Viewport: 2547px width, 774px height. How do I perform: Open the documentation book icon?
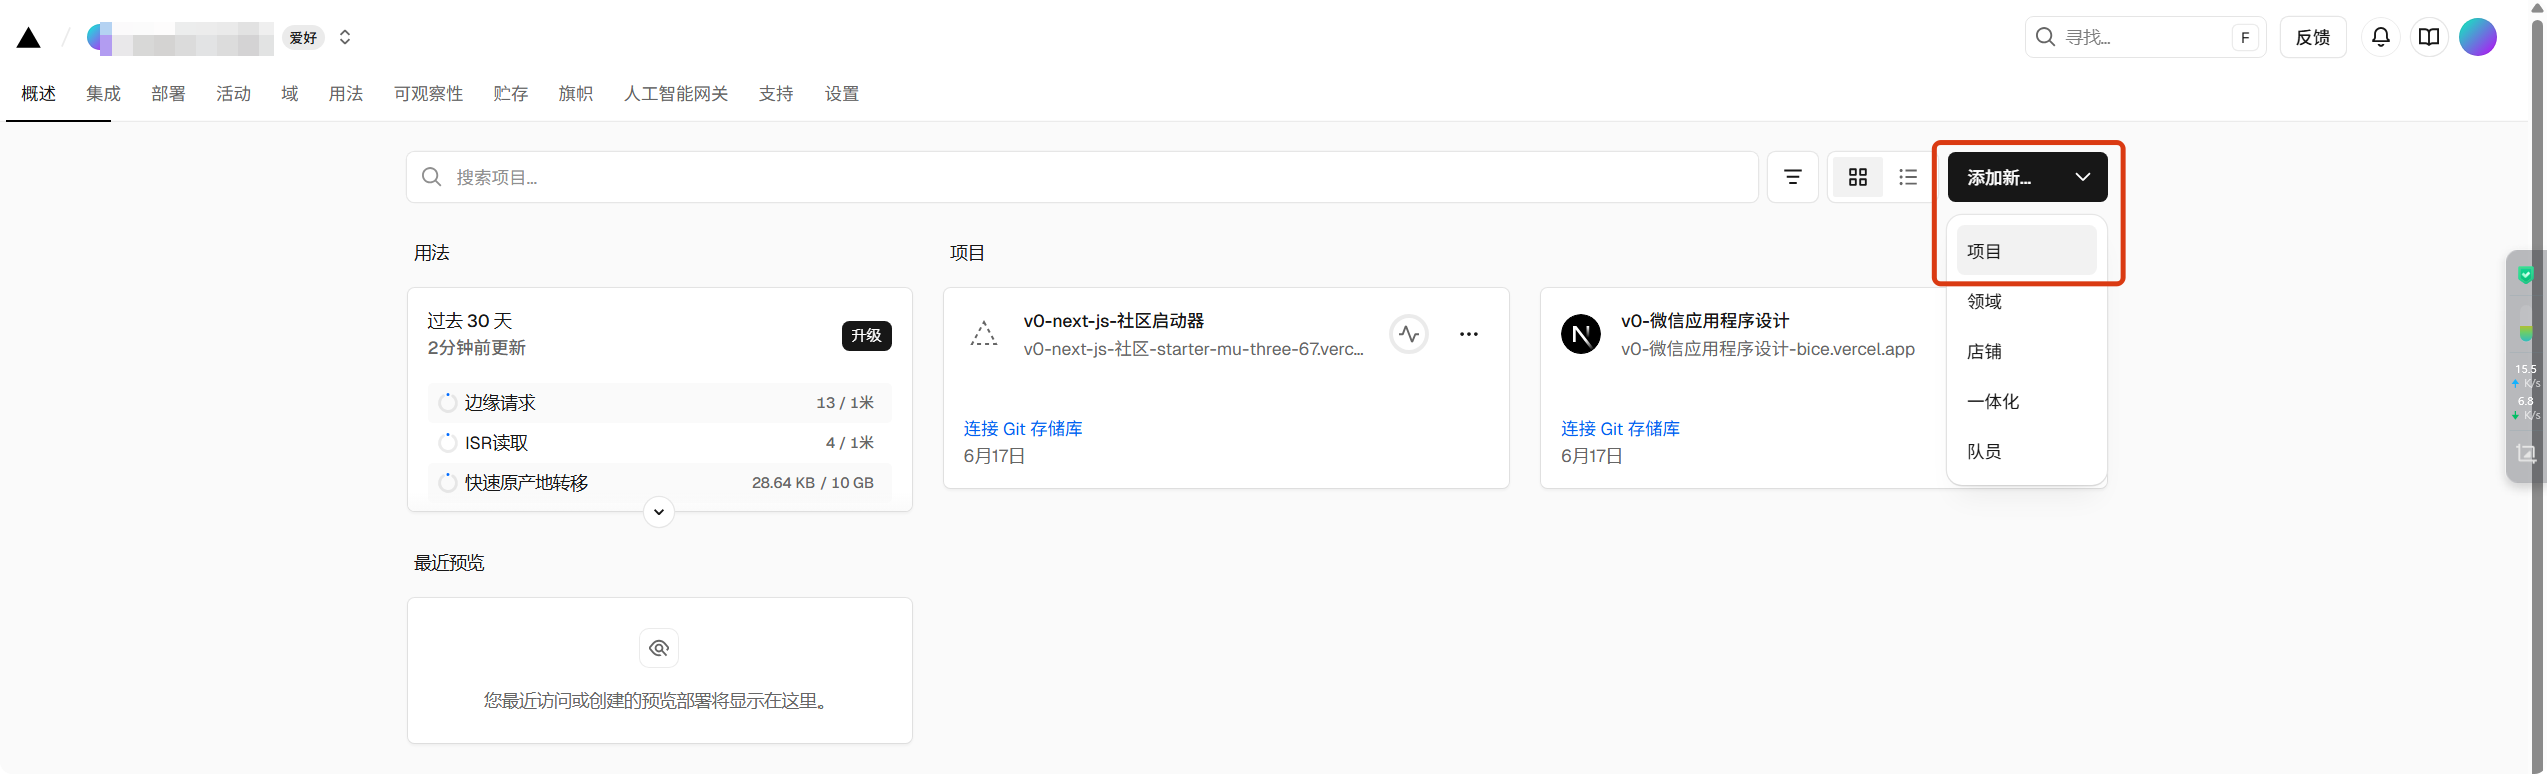pyautogui.click(x=2429, y=37)
